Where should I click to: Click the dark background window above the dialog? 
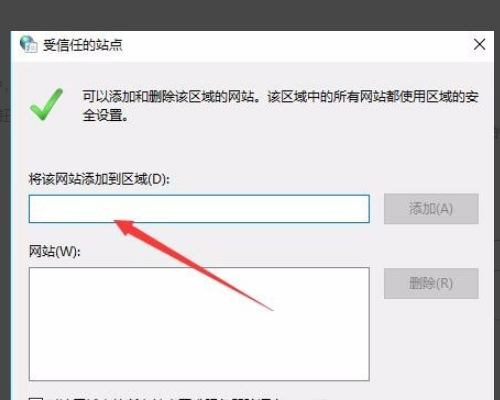pyautogui.click(x=250, y=15)
